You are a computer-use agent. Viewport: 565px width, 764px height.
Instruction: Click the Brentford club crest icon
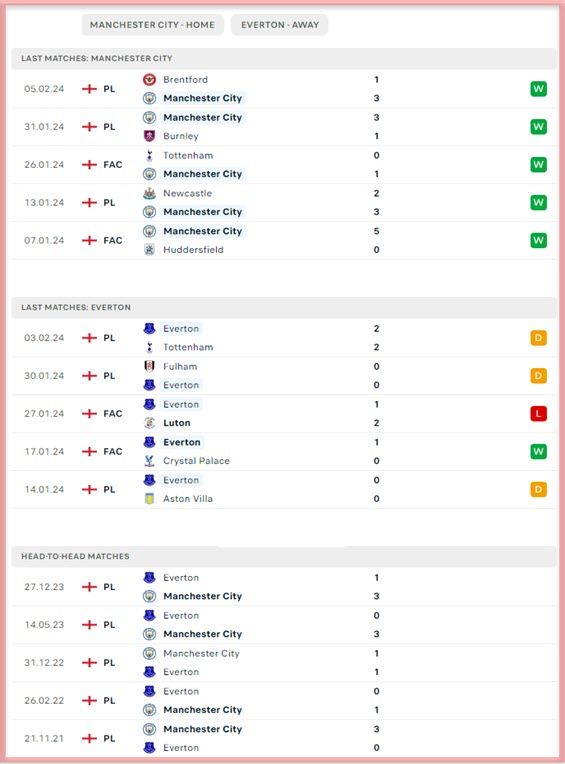[x=150, y=79]
